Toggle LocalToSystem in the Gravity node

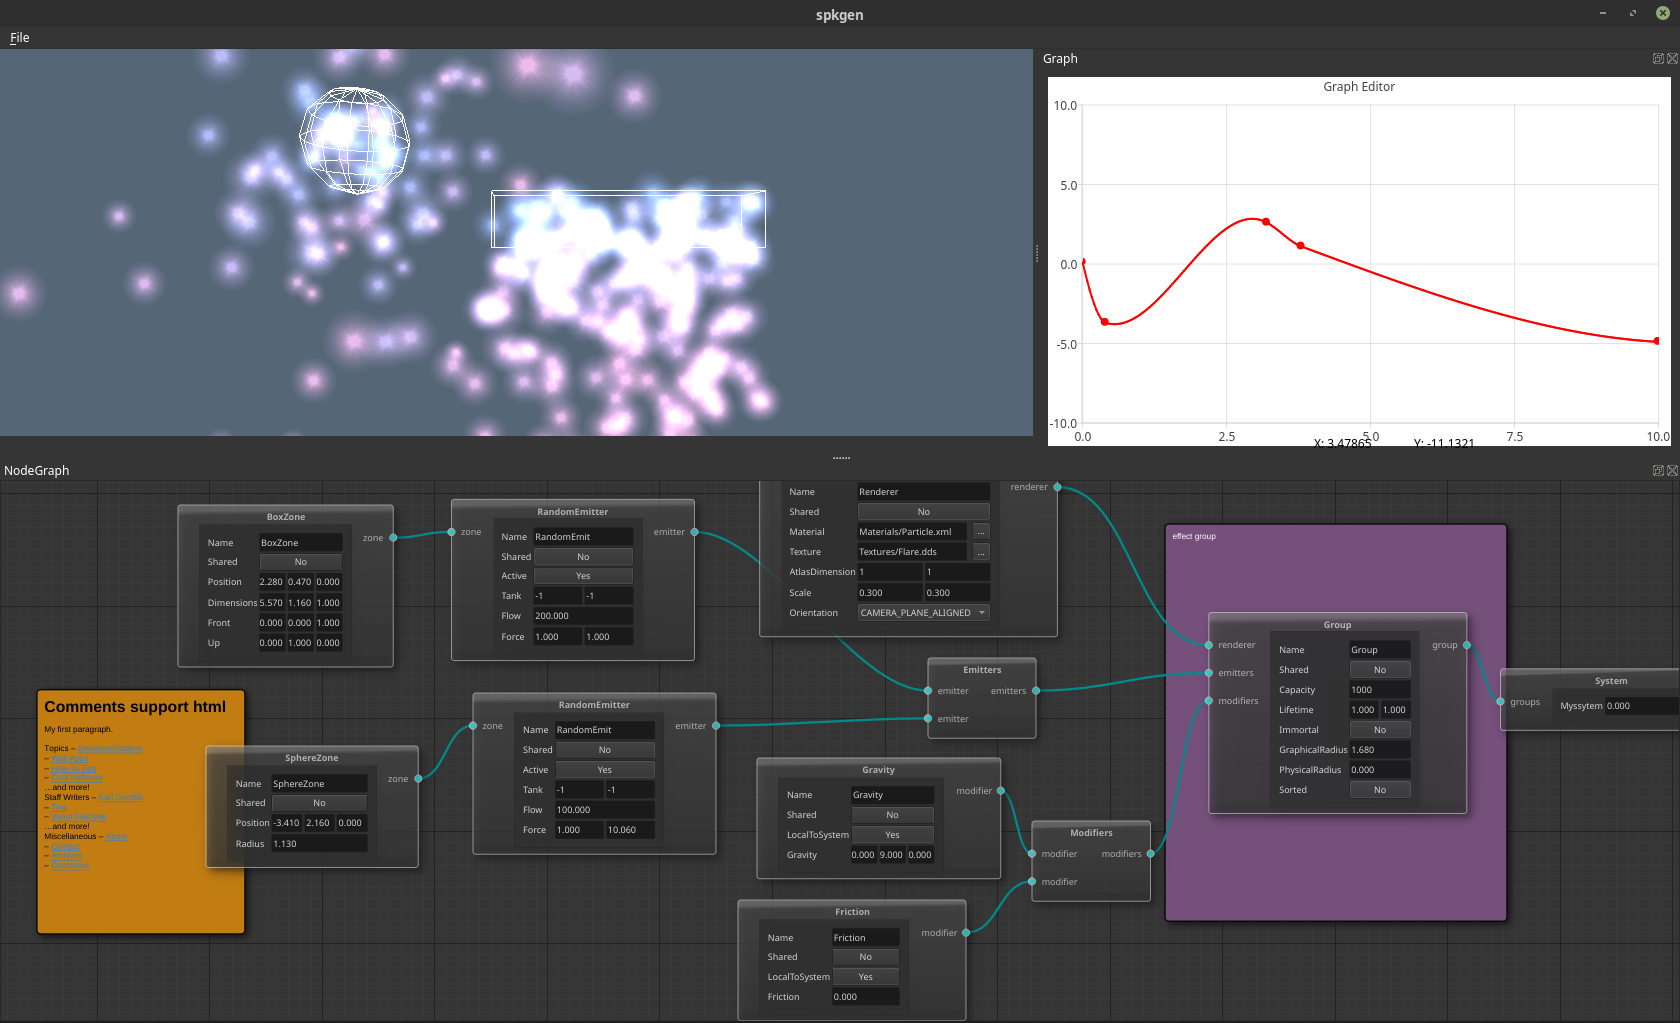coord(892,835)
